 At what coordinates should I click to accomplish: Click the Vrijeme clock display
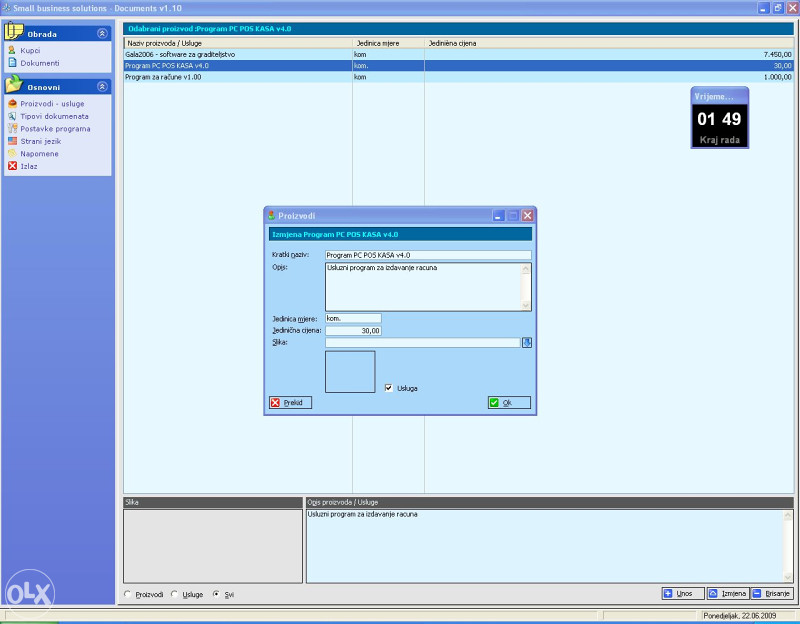[x=719, y=119]
